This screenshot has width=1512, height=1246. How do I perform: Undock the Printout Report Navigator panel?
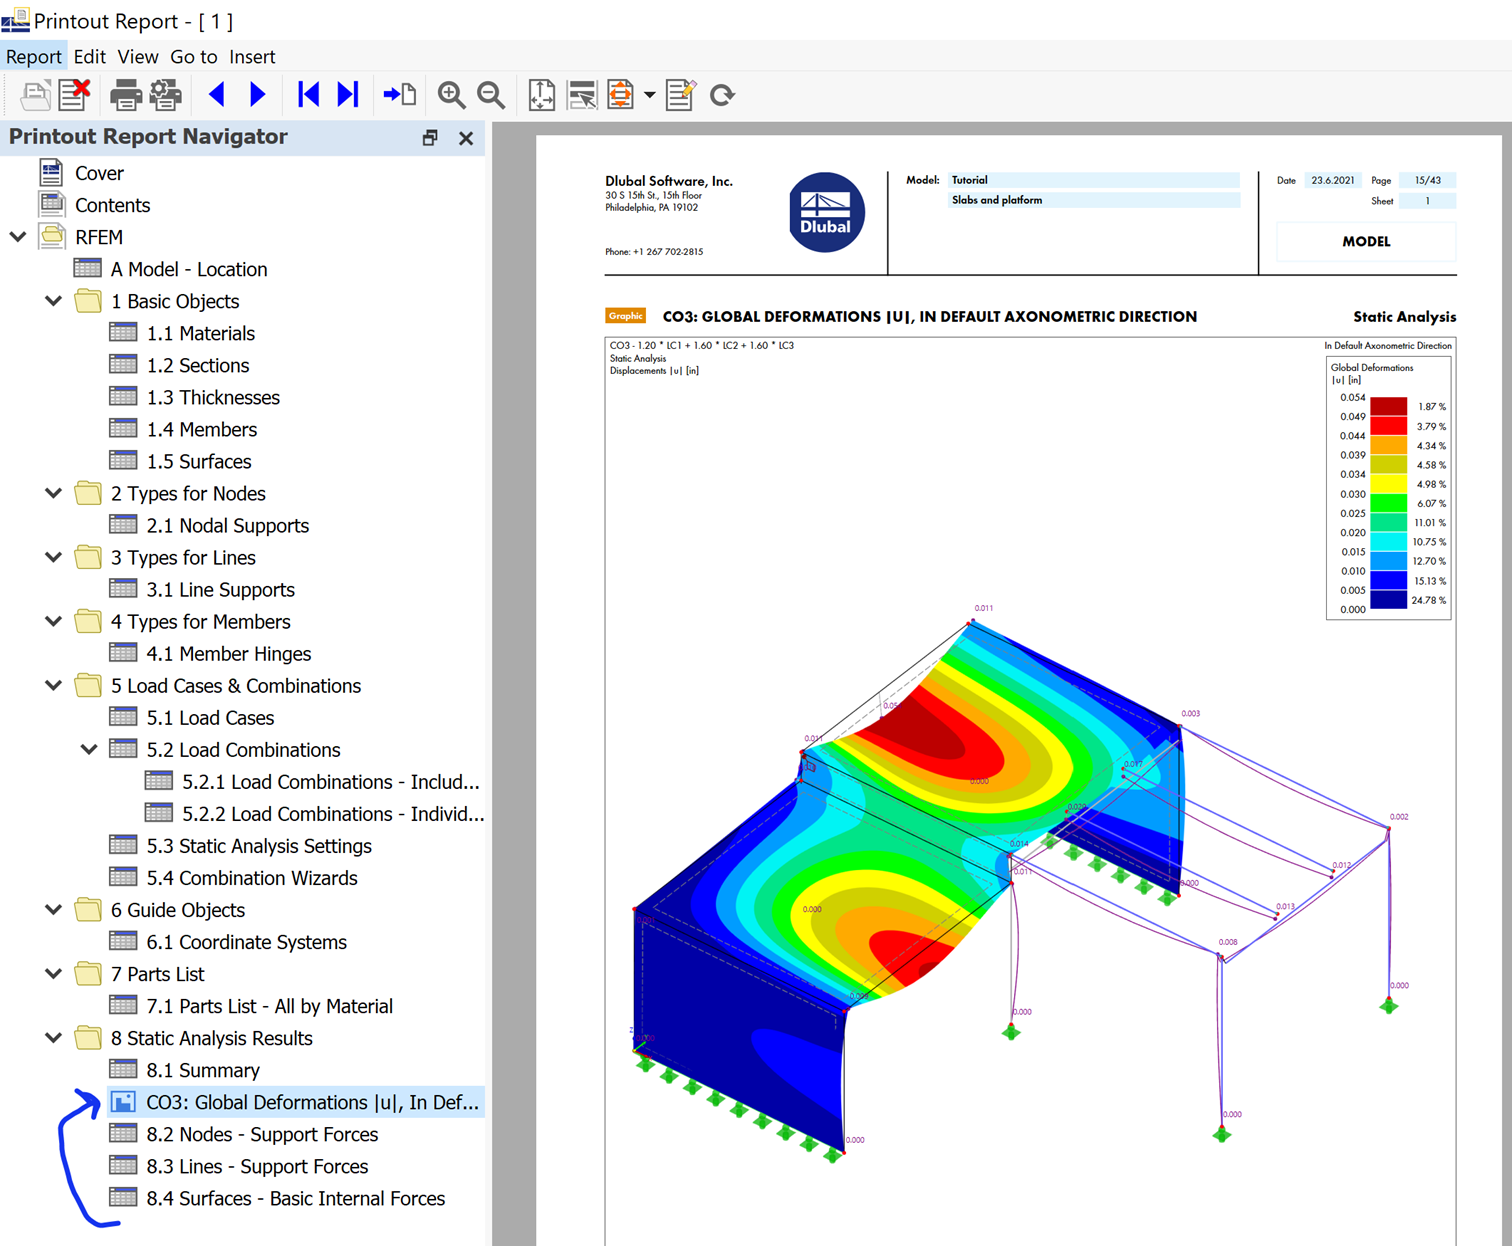[x=430, y=138]
